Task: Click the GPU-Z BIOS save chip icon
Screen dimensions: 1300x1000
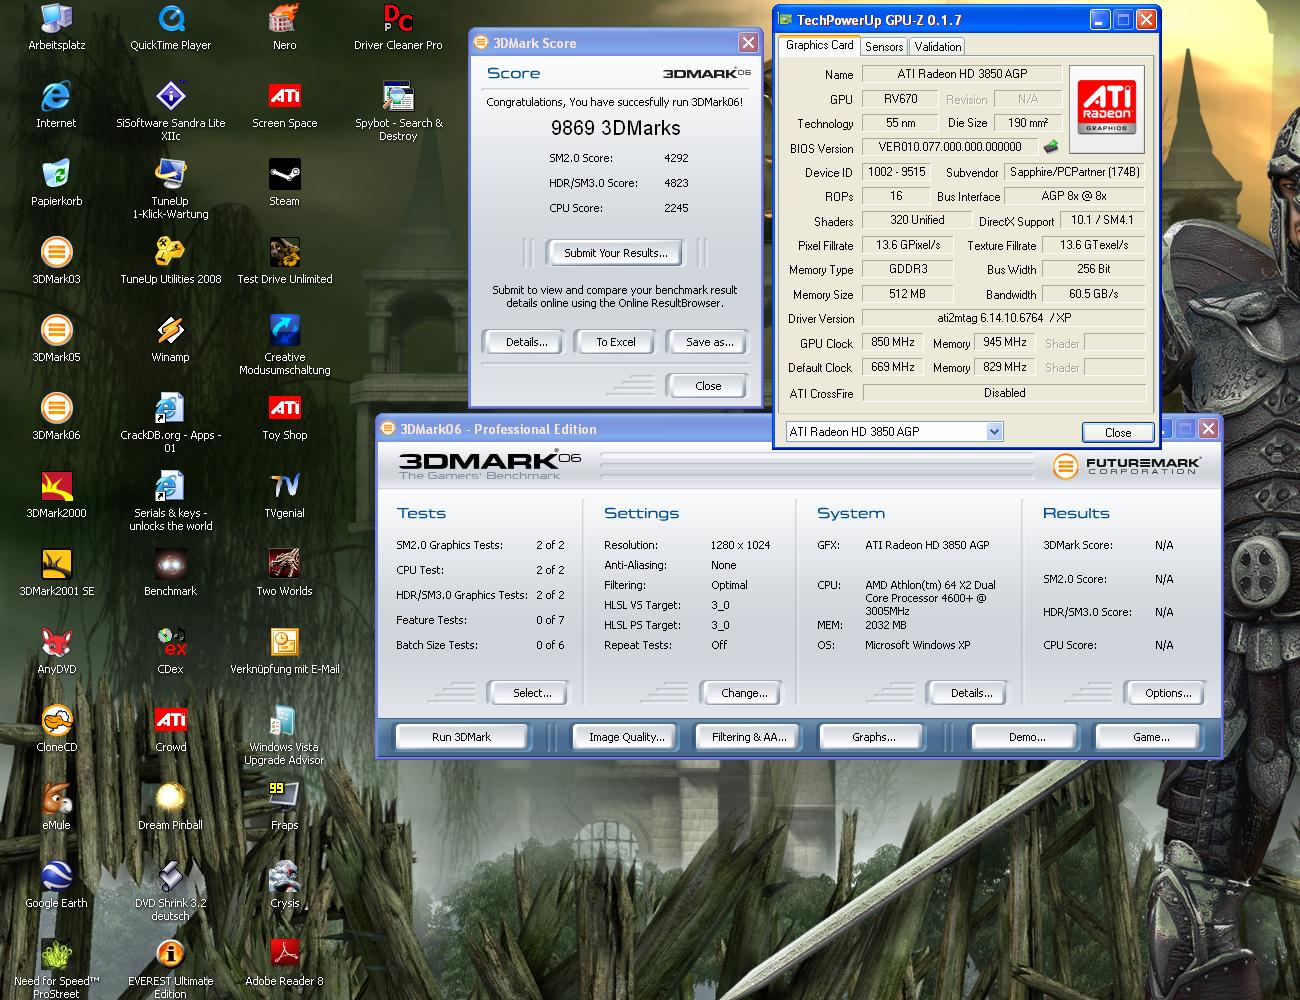Action: (x=1050, y=147)
